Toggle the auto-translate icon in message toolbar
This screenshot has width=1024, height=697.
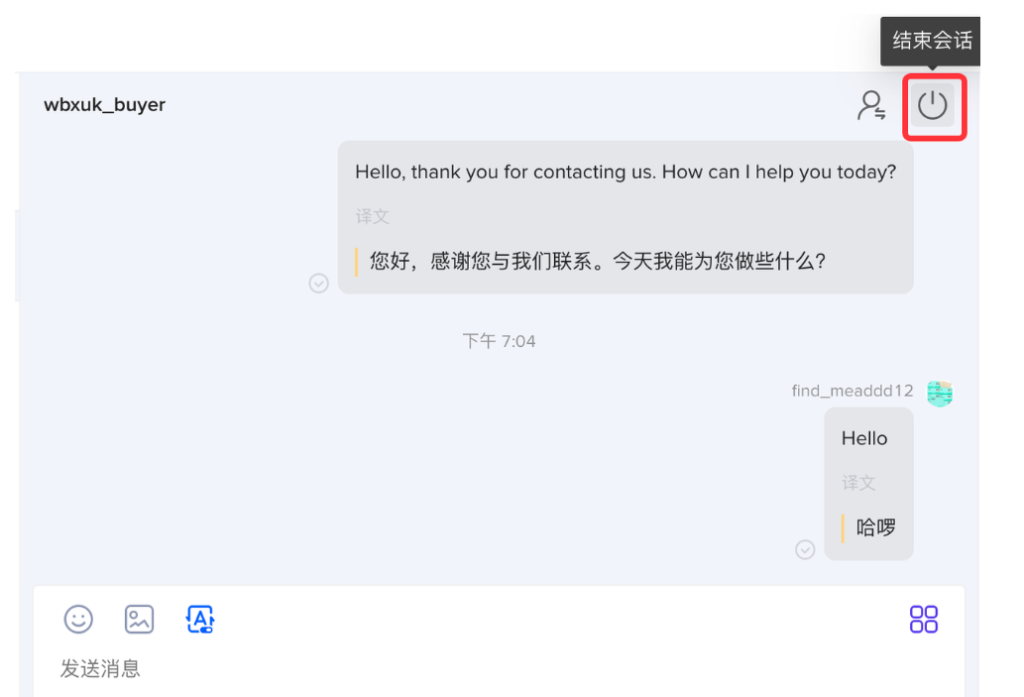pos(200,619)
